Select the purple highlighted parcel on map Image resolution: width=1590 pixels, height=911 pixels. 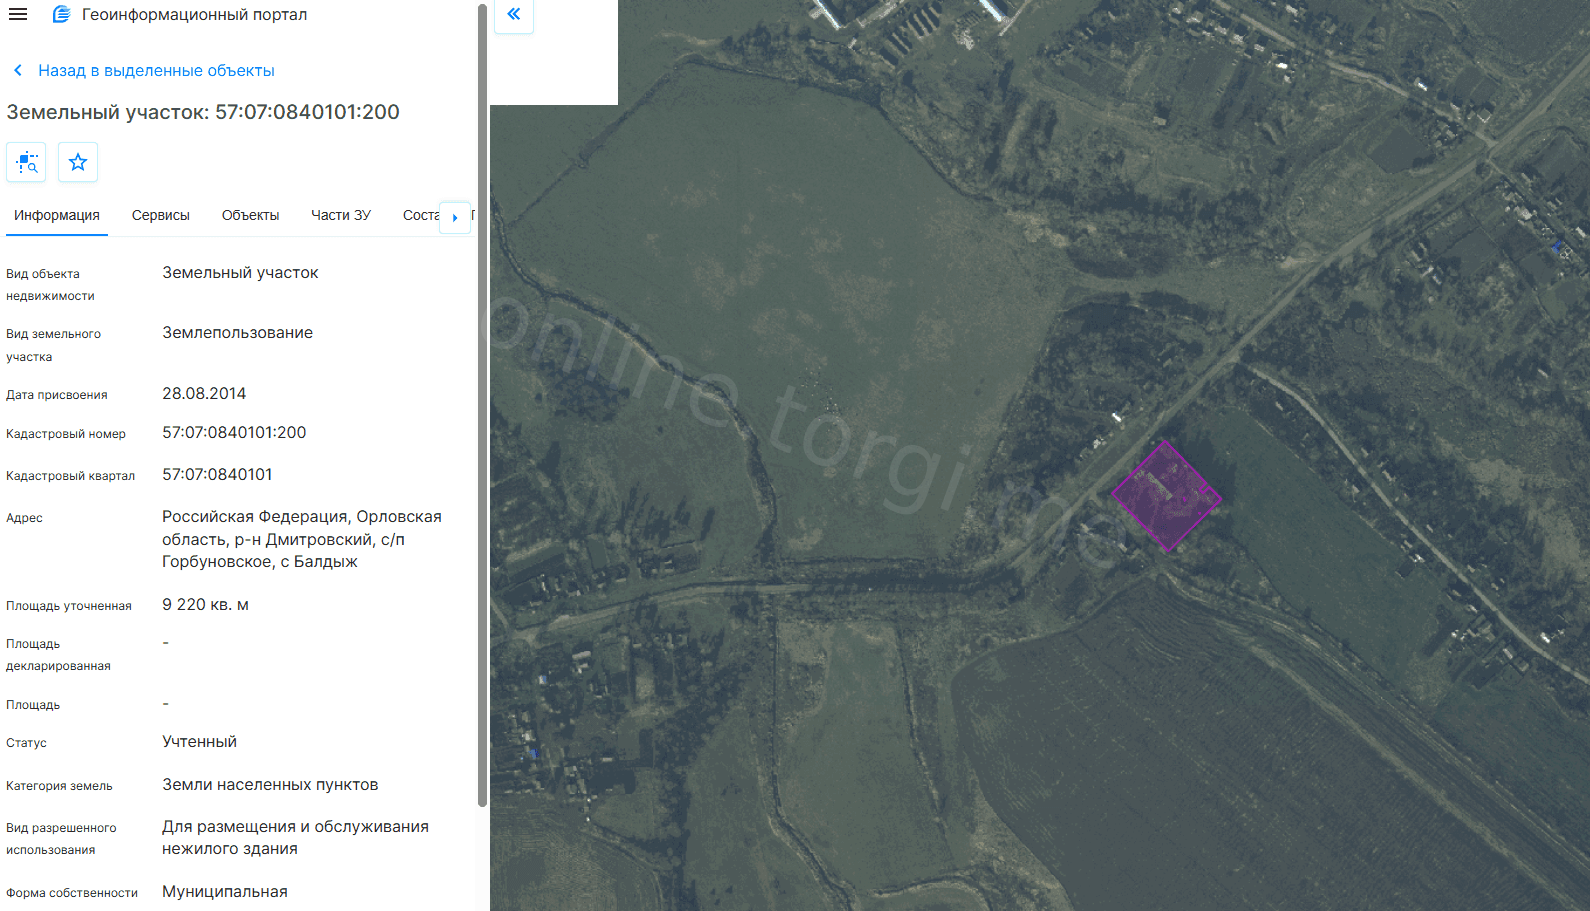tap(1166, 497)
